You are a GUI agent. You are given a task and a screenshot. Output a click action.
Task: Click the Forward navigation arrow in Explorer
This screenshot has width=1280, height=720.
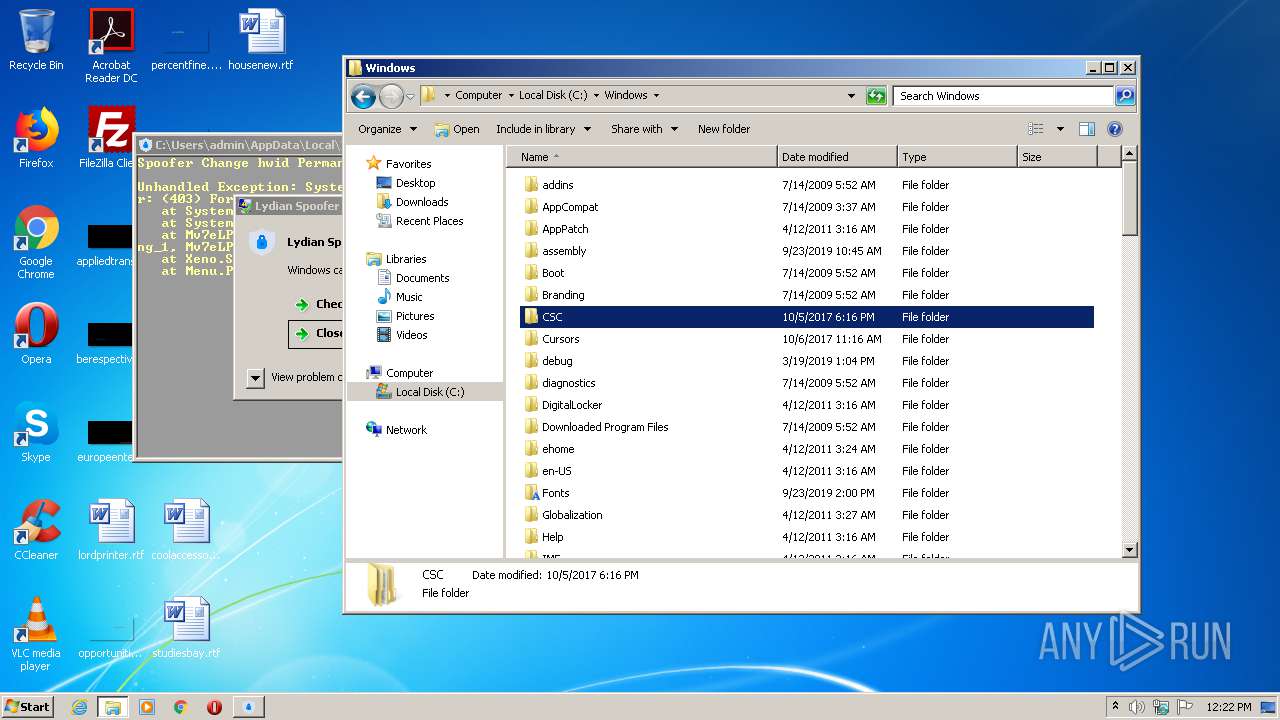391,96
